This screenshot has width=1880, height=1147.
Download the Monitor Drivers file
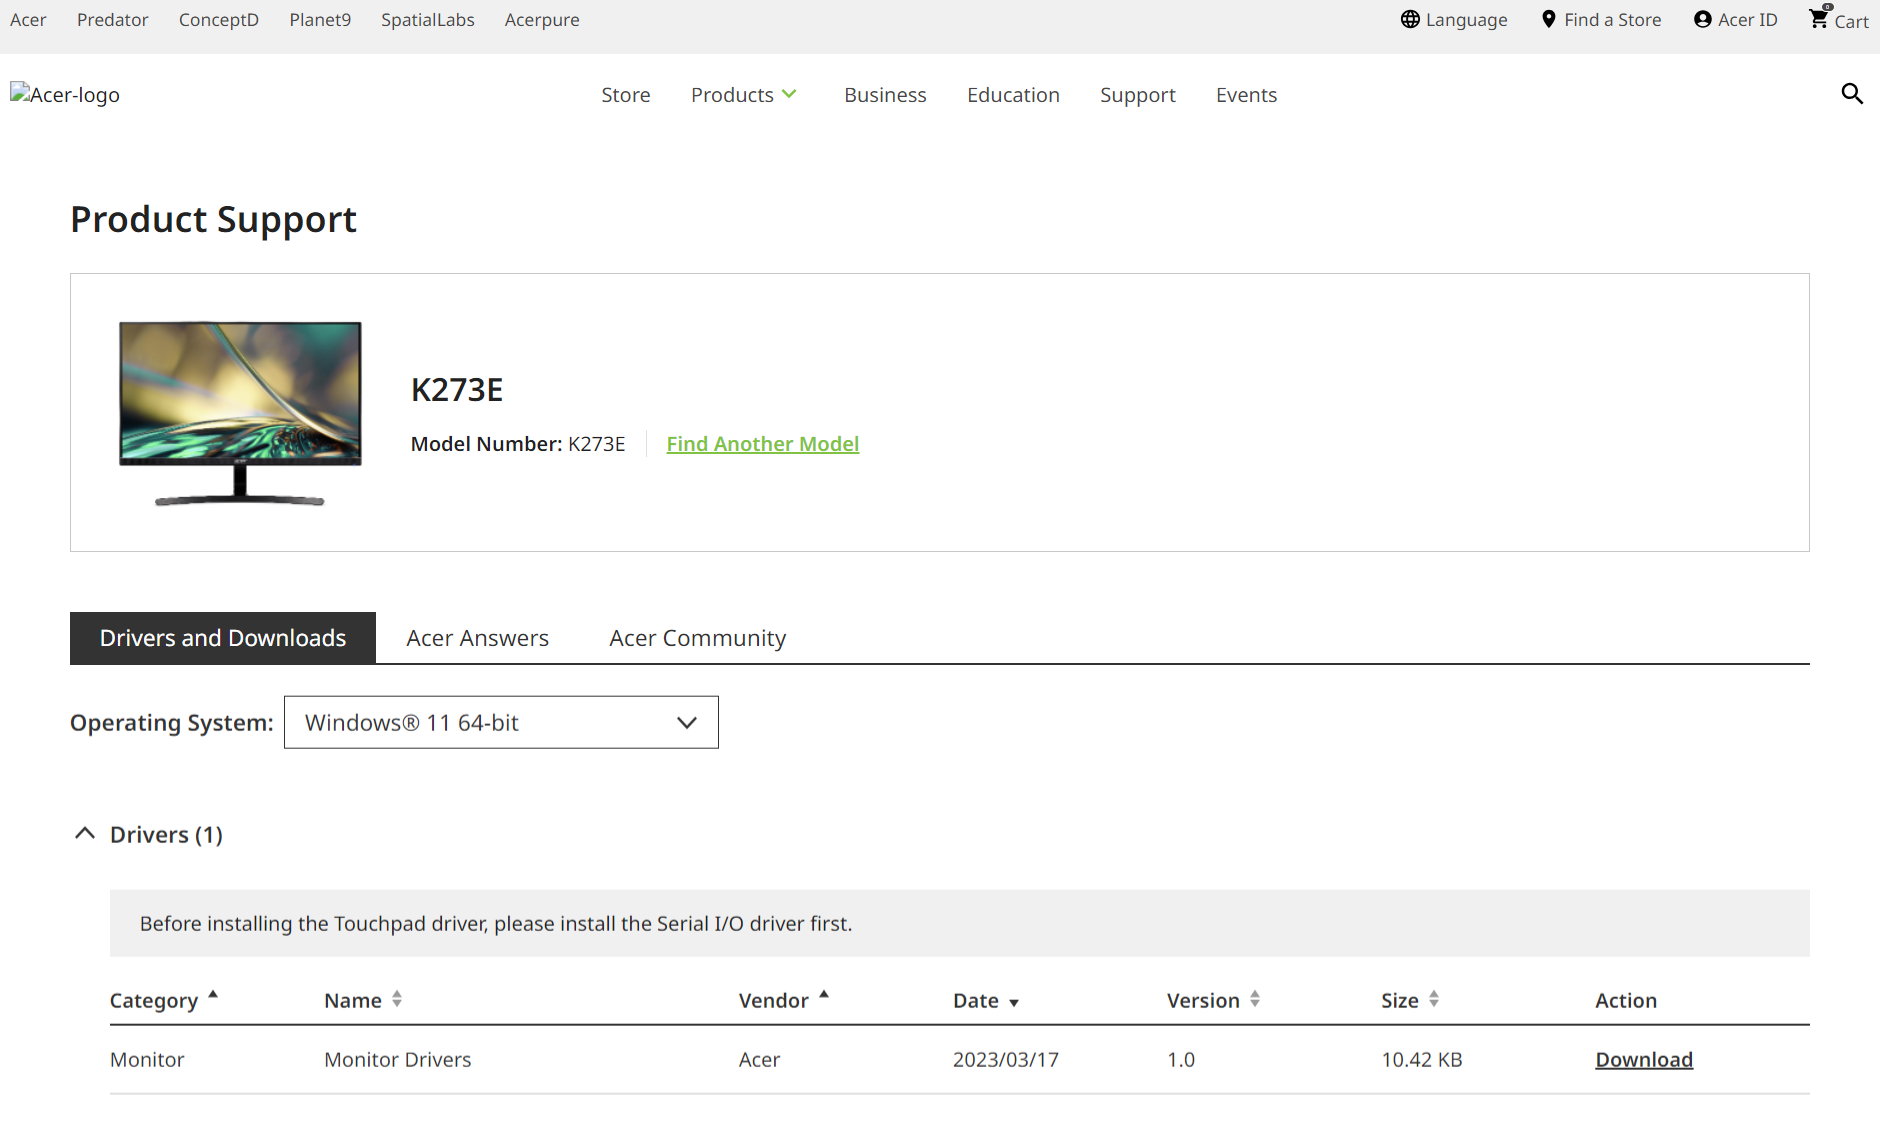click(1643, 1060)
